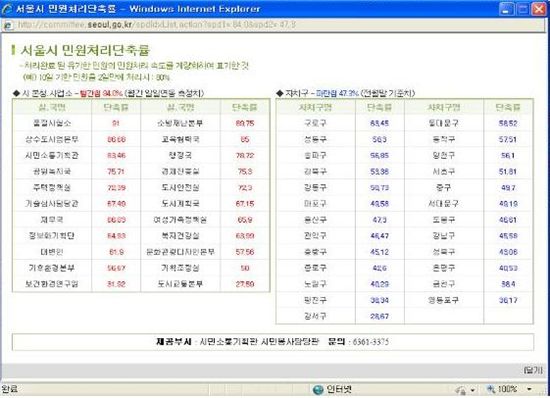This screenshot has width=550, height=398.
Task: Click the 닫기 link at the bottom right
Action: tap(533, 370)
